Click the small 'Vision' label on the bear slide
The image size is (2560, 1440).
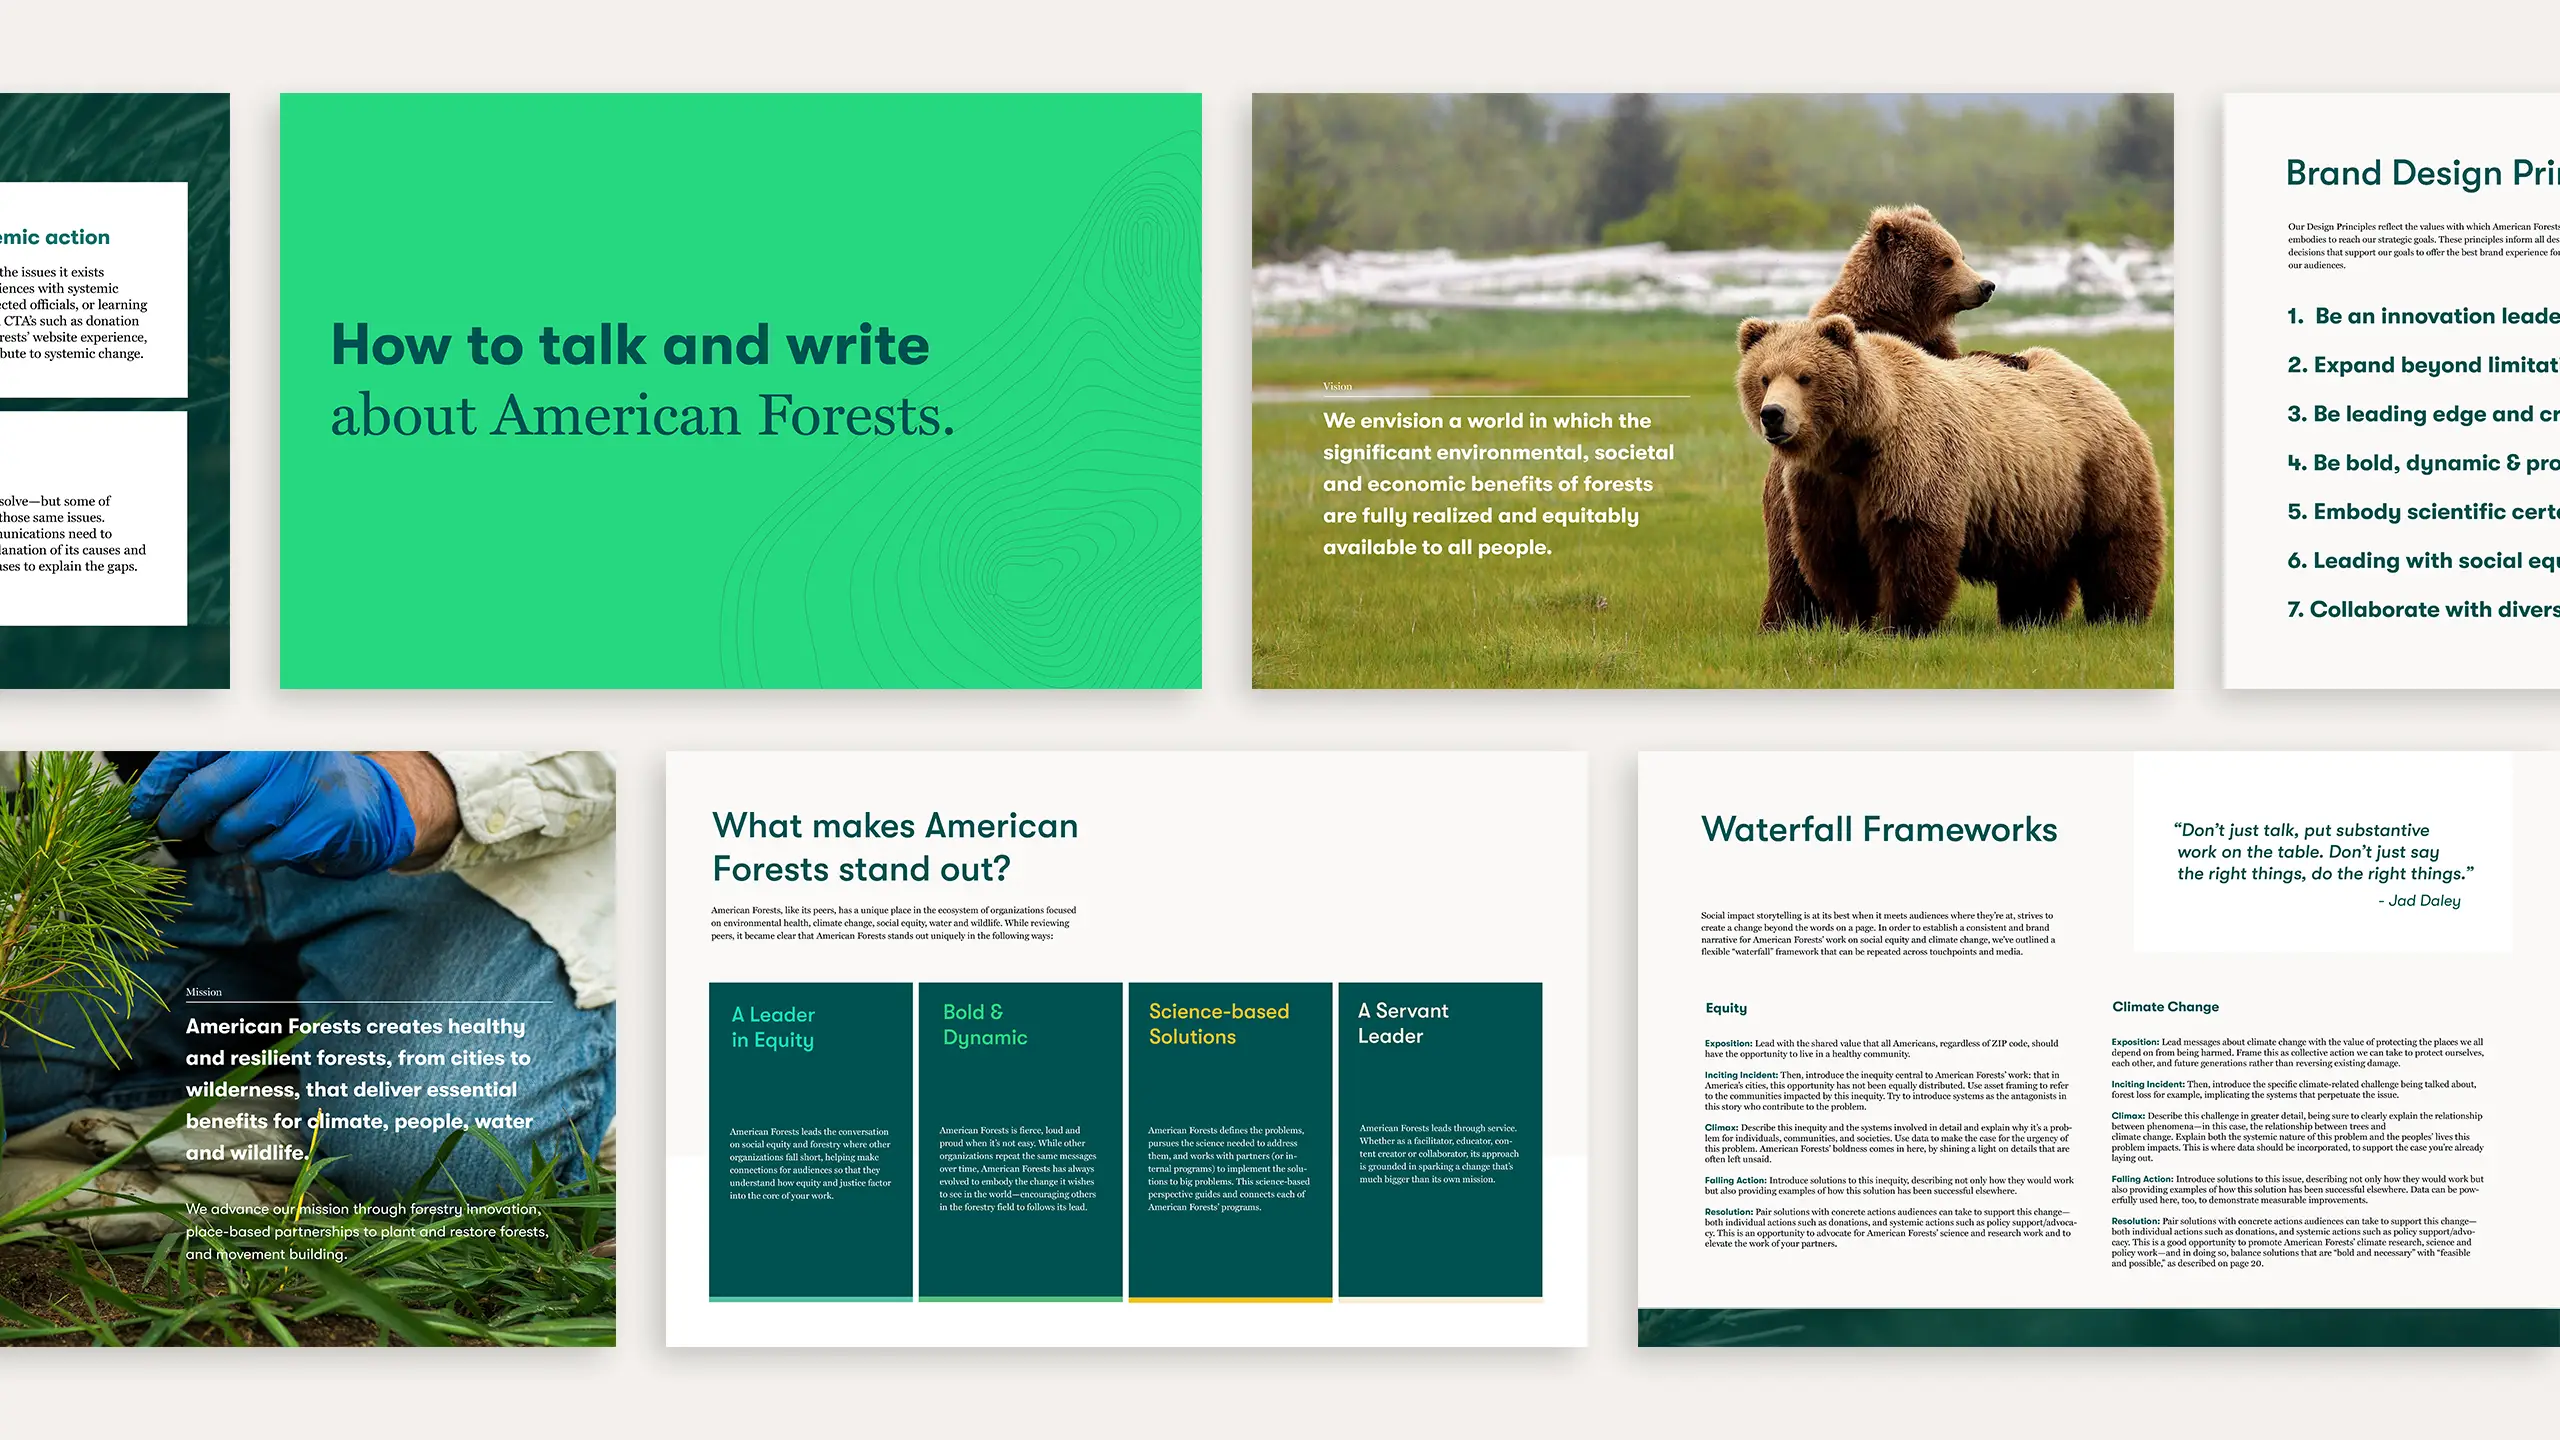(x=1337, y=386)
